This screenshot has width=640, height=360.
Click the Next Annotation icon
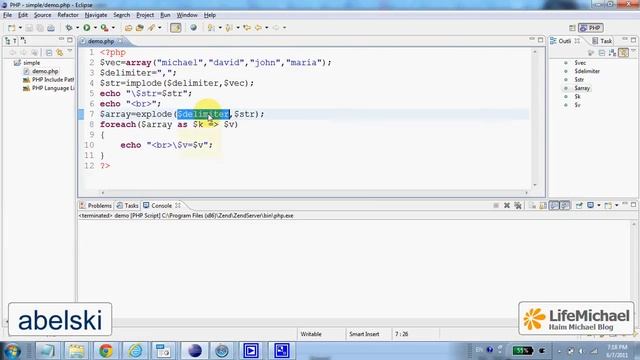211,28
